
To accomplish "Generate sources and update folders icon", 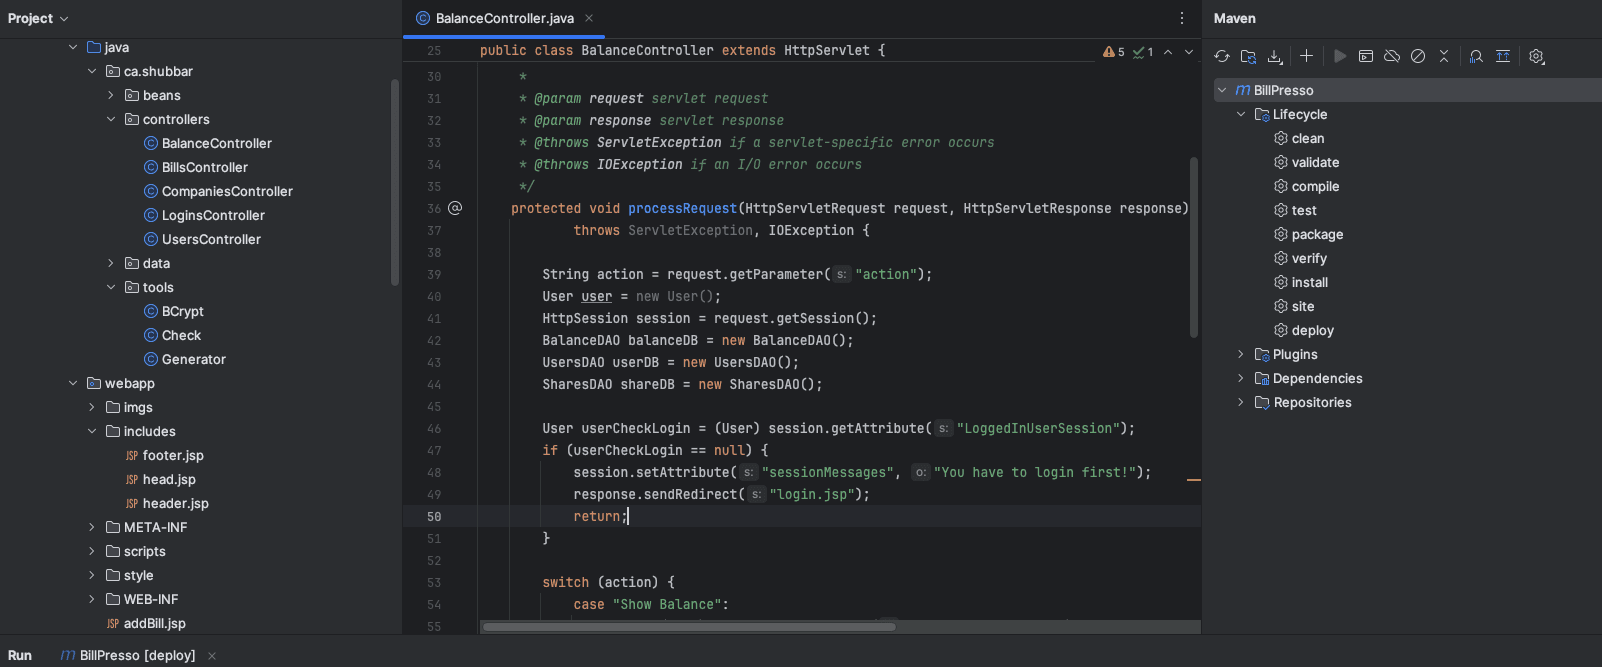I will click(x=1248, y=56).
